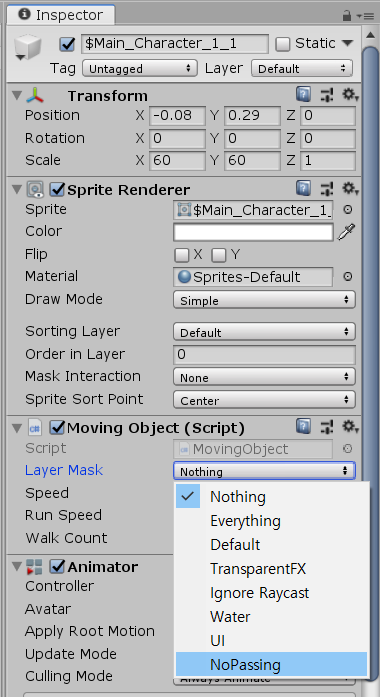Open the Draw Mode dropdown
The width and height of the screenshot is (380, 697).
(264, 300)
